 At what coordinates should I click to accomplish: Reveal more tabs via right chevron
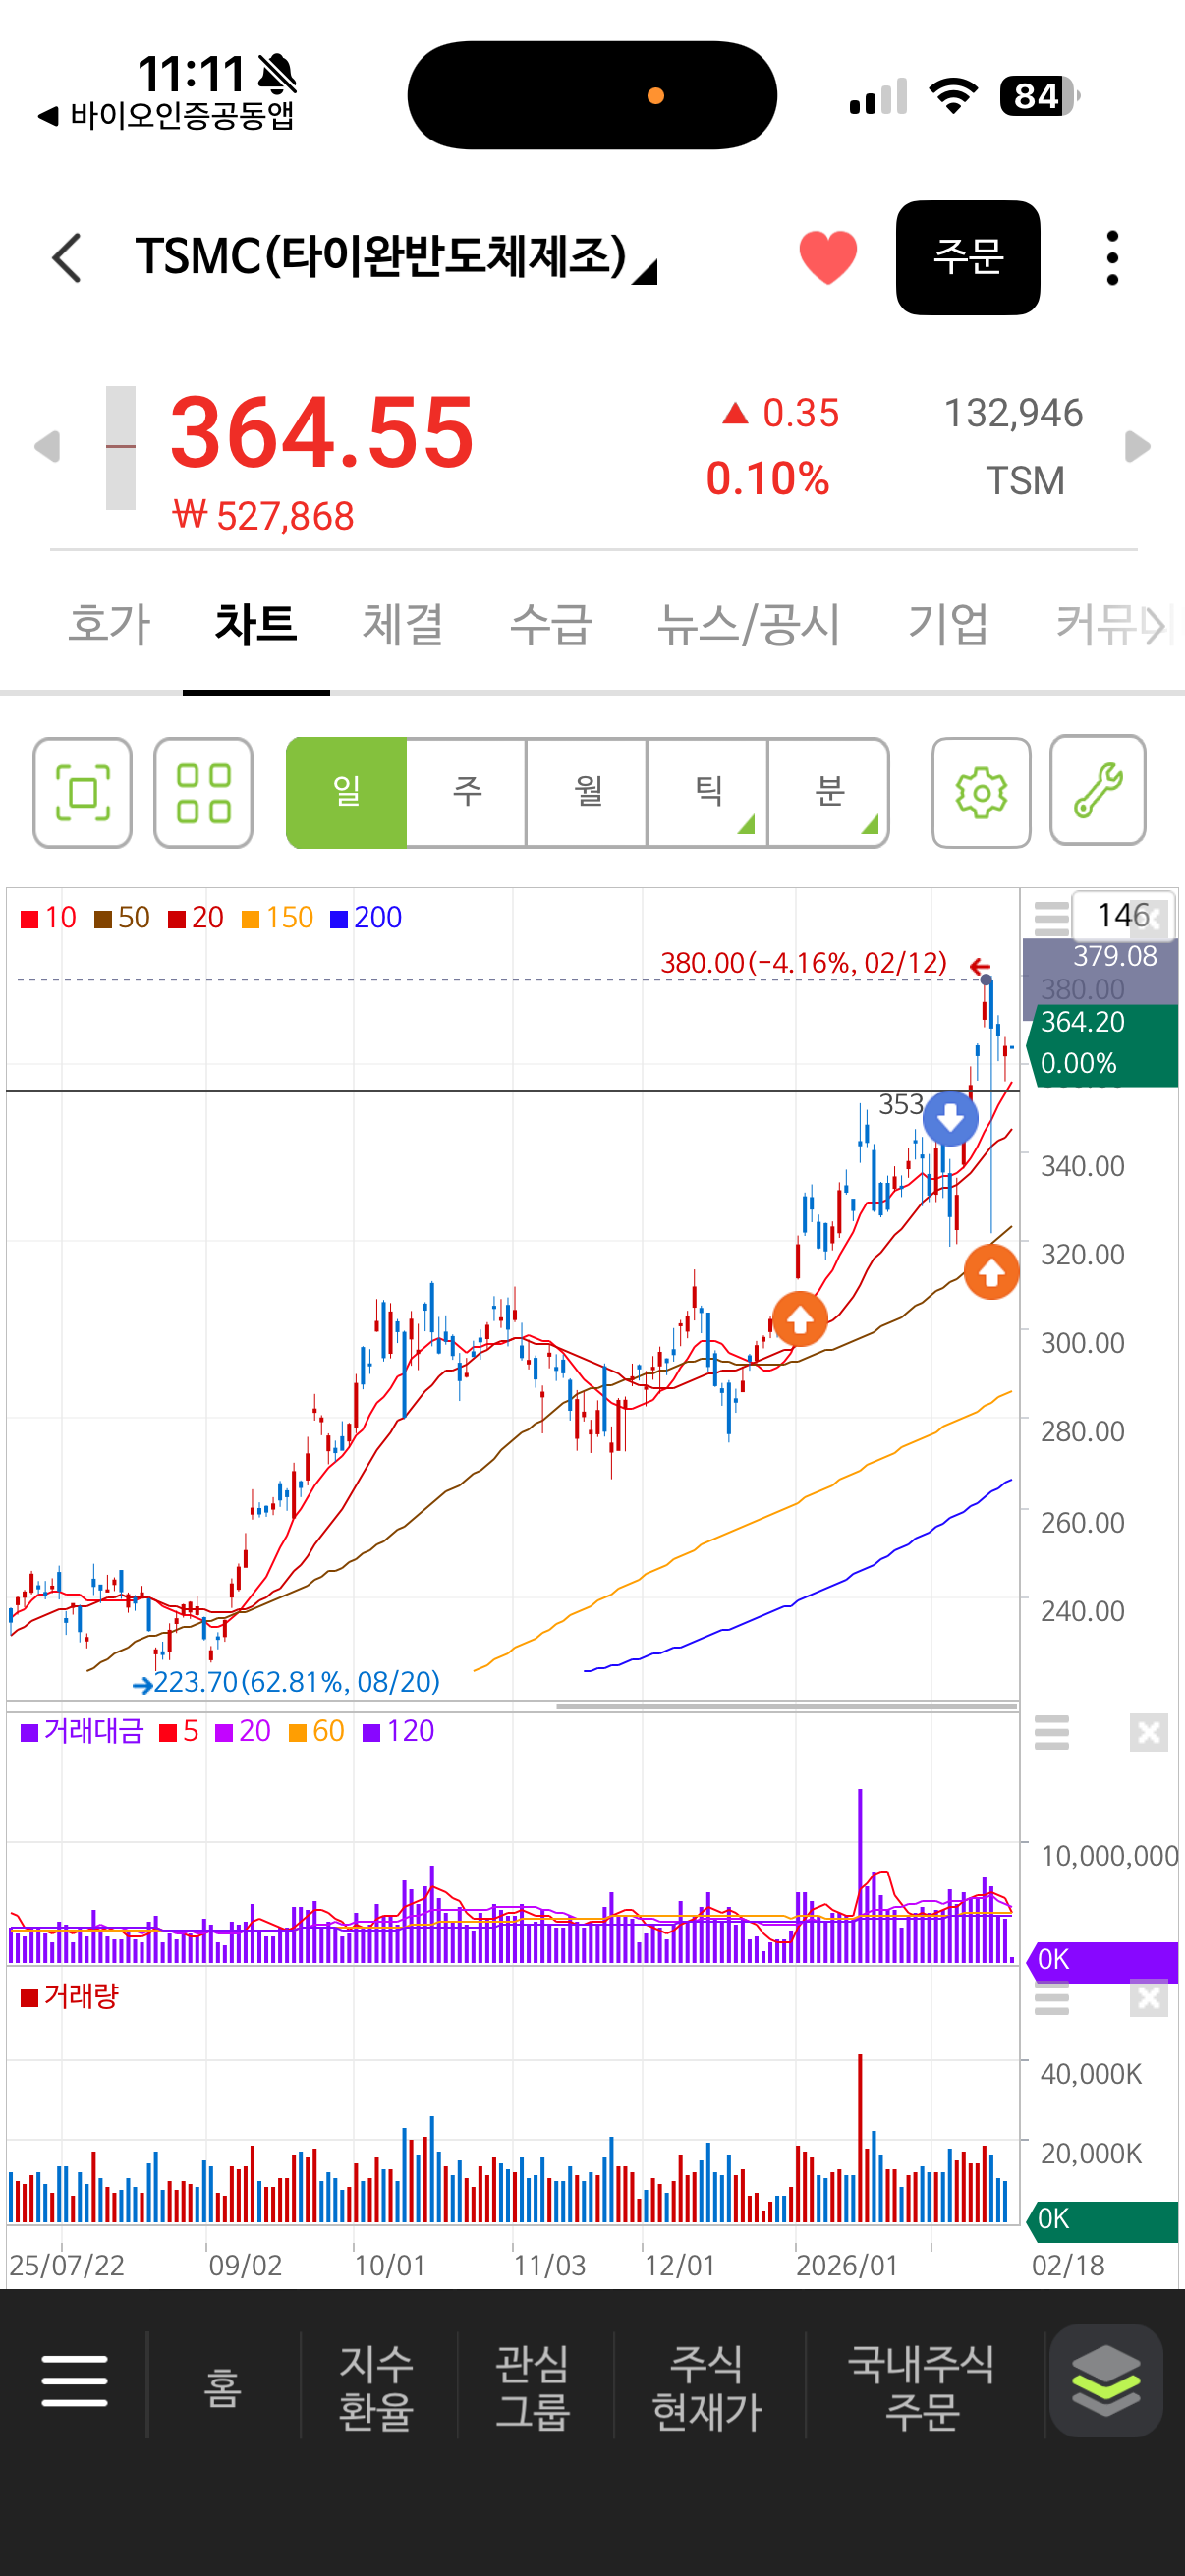pos(1155,626)
